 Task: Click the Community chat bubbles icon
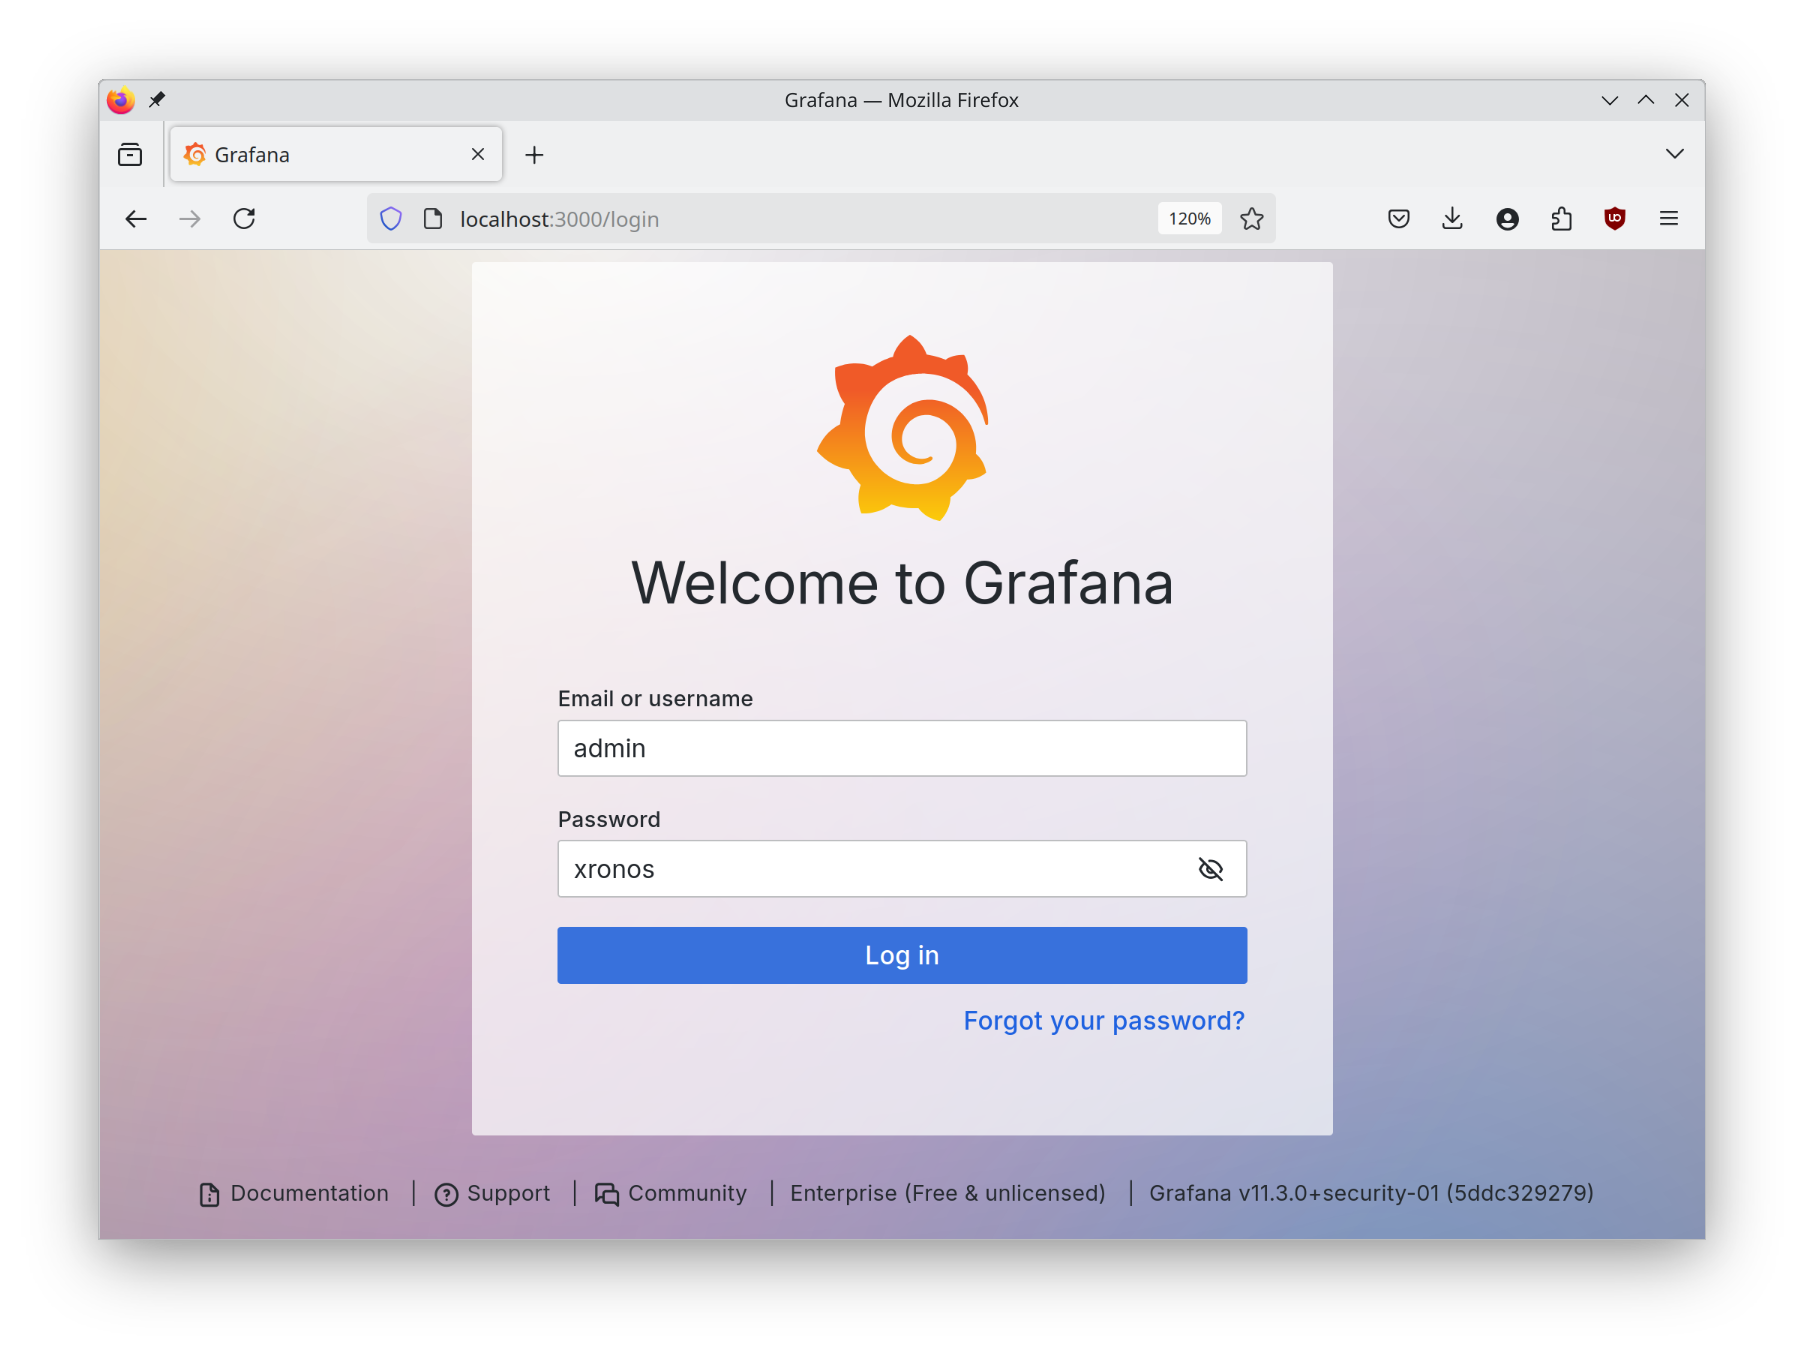pyautogui.click(x=607, y=1194)
